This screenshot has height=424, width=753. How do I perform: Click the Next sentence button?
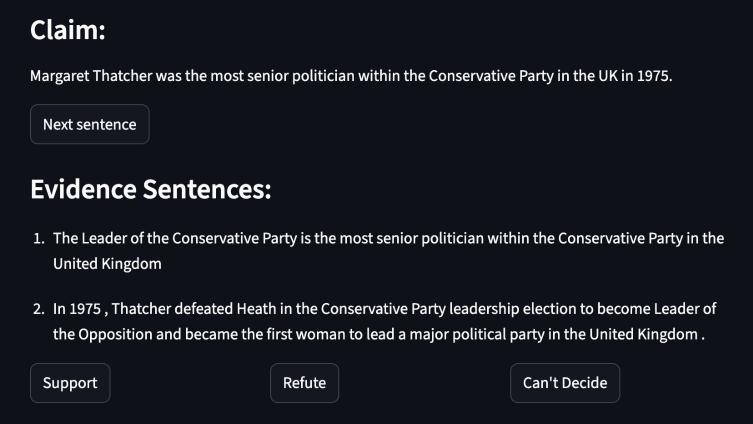tap(90, 125)
